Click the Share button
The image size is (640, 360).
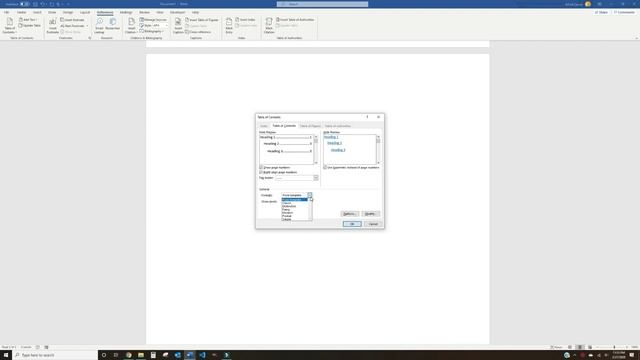tap(601, 12)
